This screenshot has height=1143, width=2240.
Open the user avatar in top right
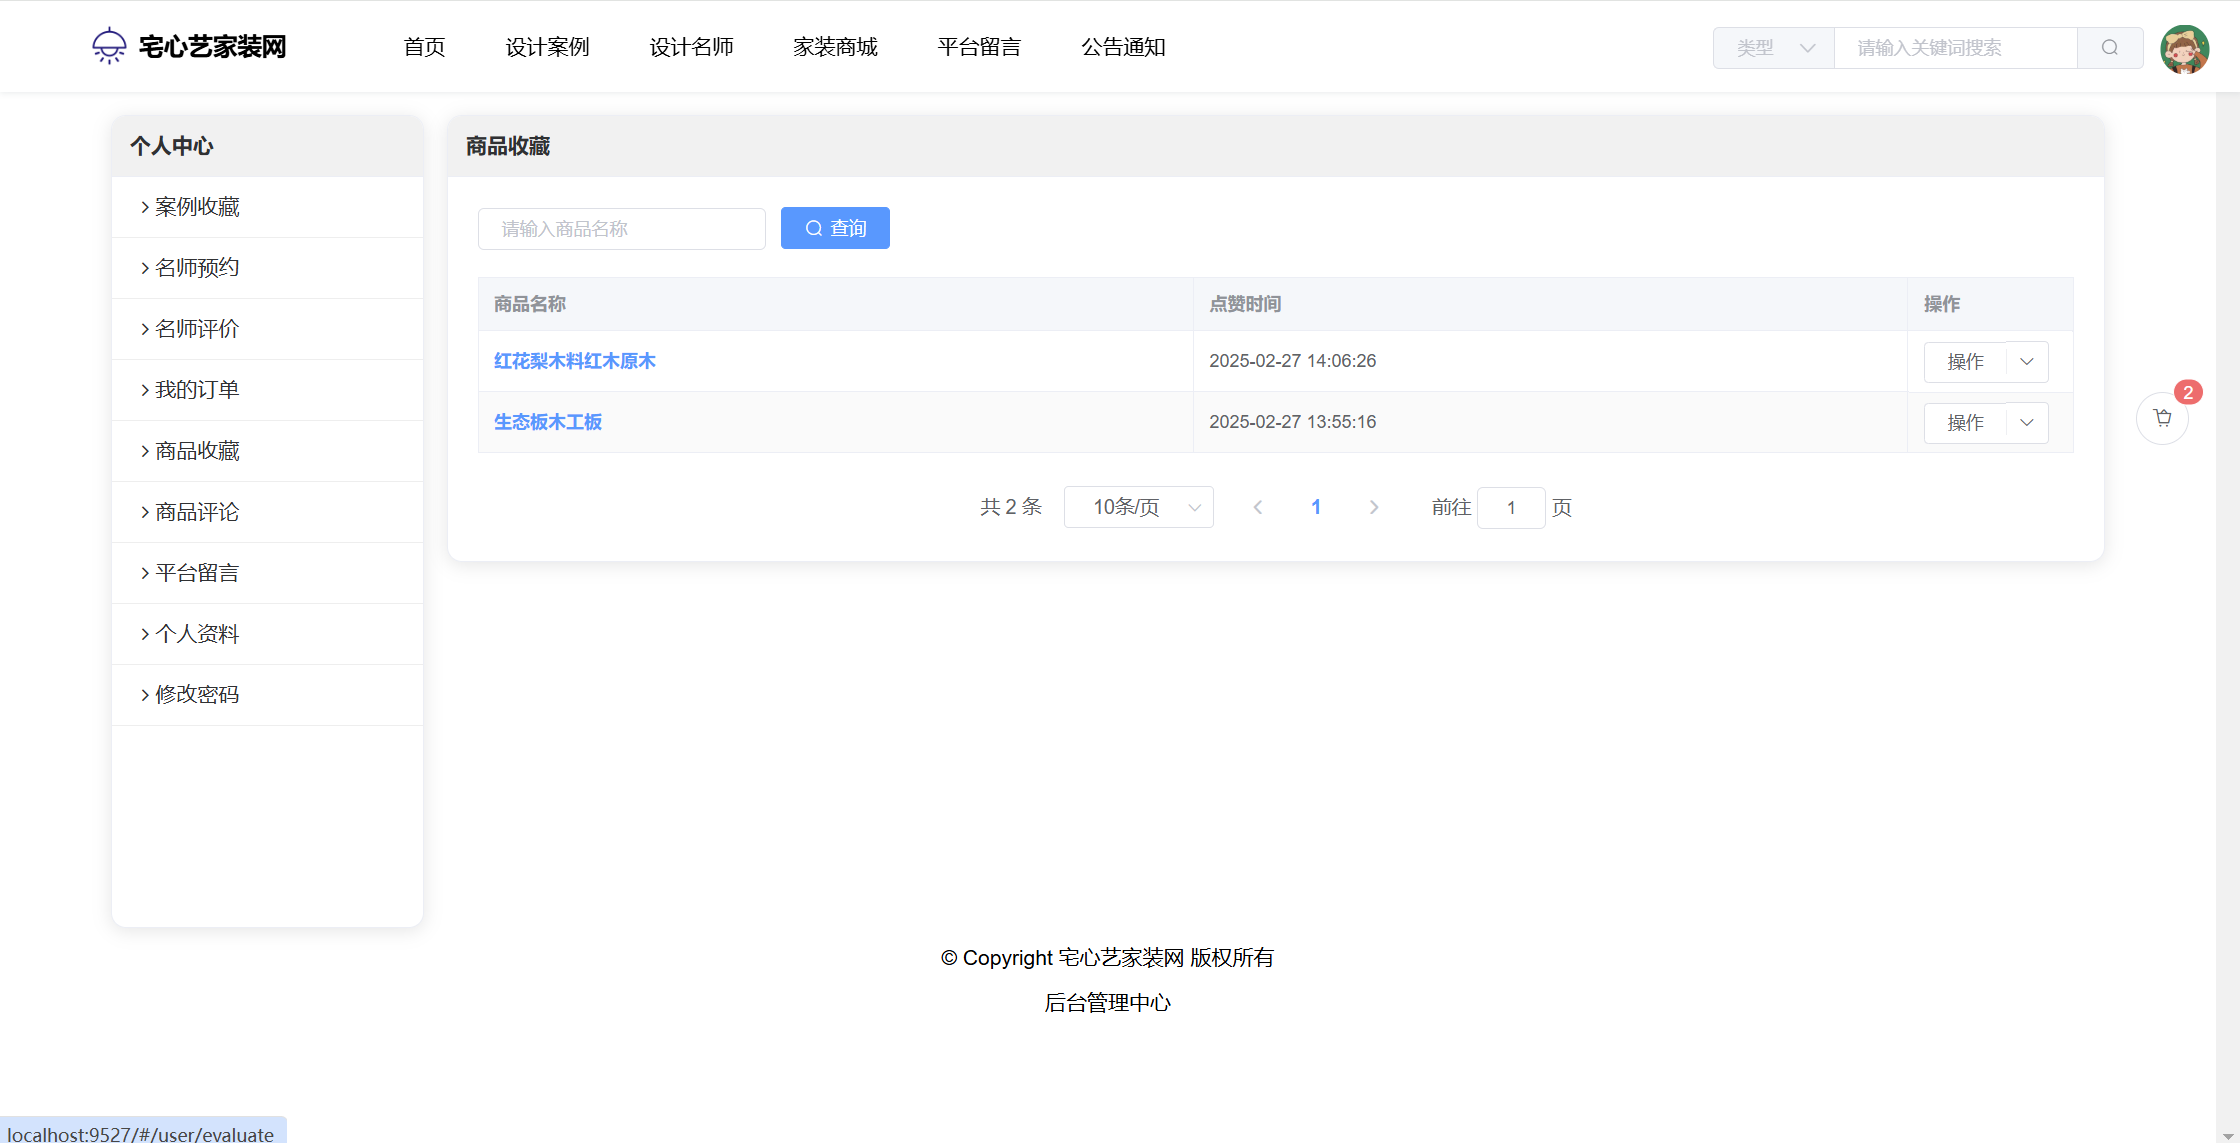click(2184, 49)
